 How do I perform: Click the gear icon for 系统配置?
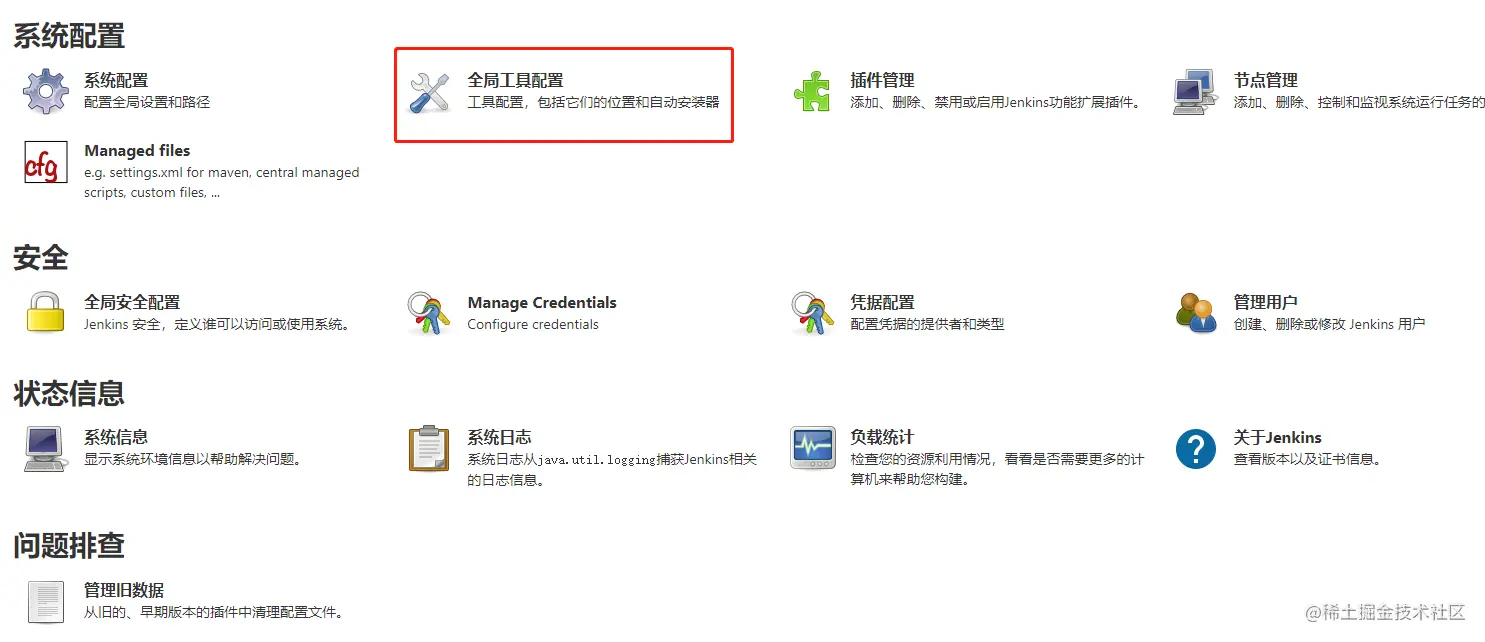point(46,91)
